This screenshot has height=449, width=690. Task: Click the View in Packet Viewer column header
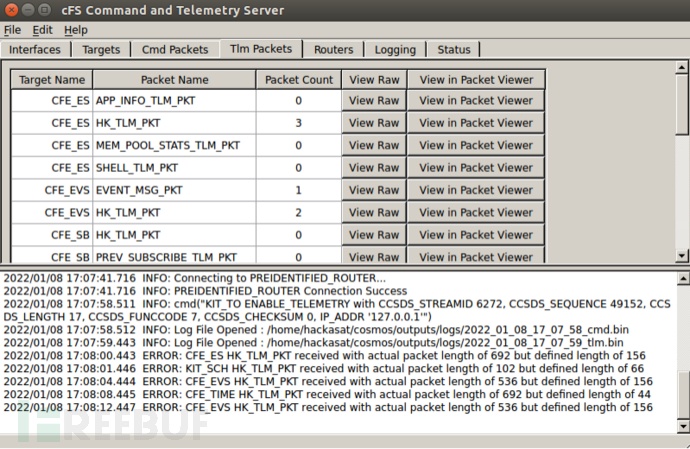point(476,80)
